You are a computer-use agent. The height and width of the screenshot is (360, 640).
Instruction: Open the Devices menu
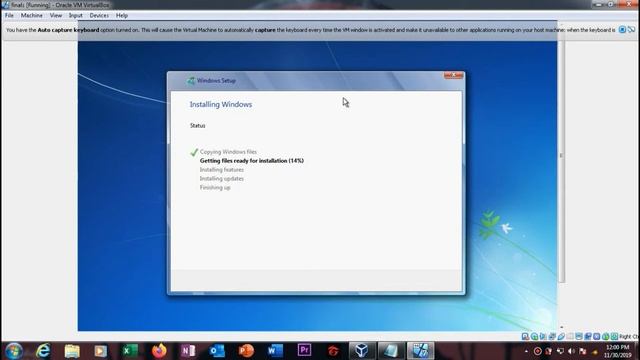[99, 16]
